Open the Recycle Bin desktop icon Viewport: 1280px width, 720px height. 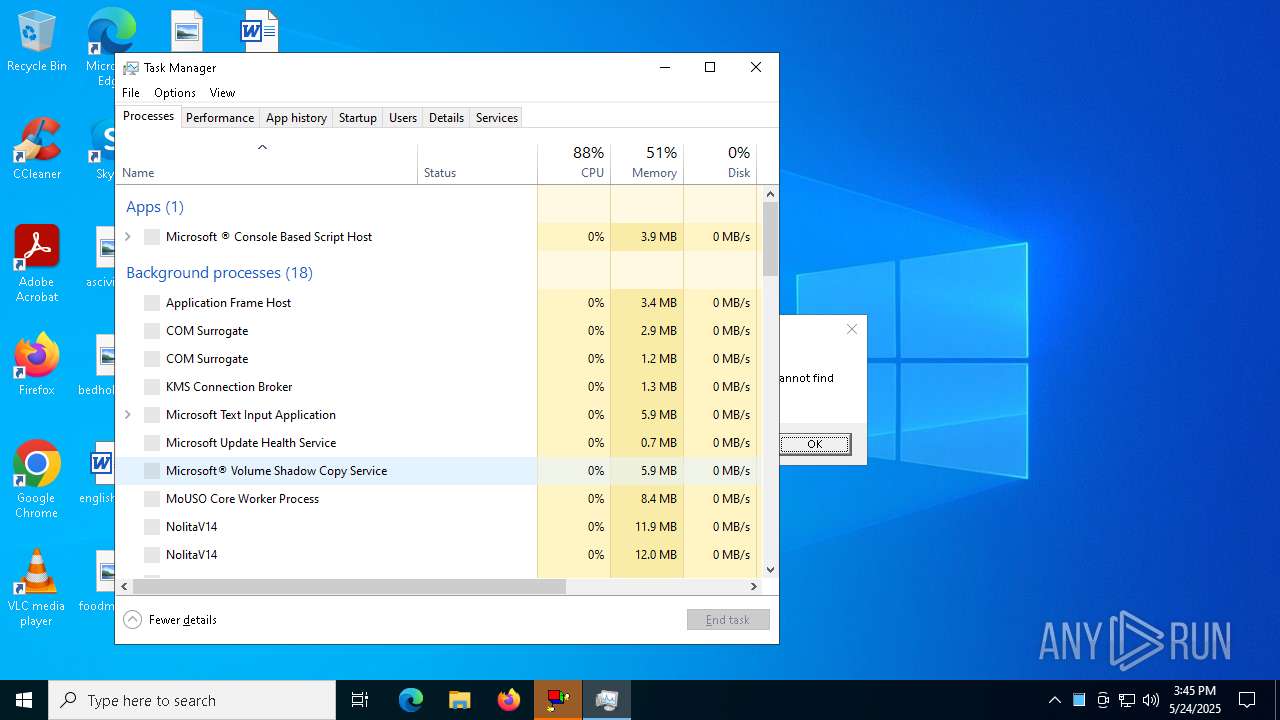tap(37, 42)
